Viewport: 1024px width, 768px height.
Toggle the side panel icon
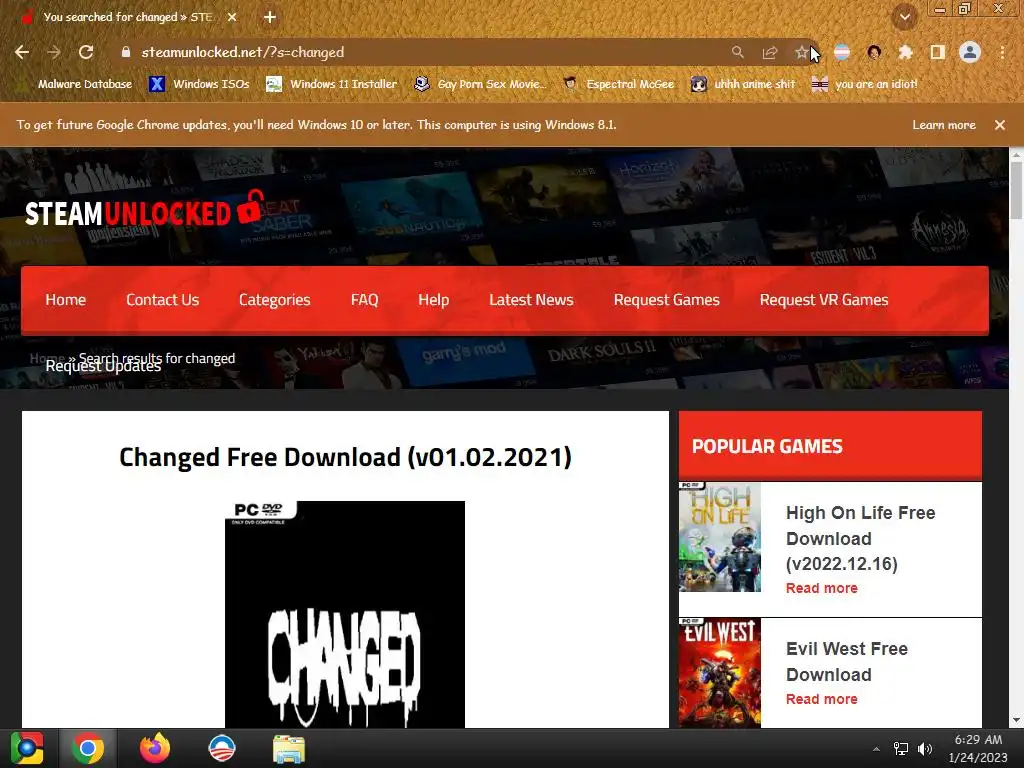point(938,52)
